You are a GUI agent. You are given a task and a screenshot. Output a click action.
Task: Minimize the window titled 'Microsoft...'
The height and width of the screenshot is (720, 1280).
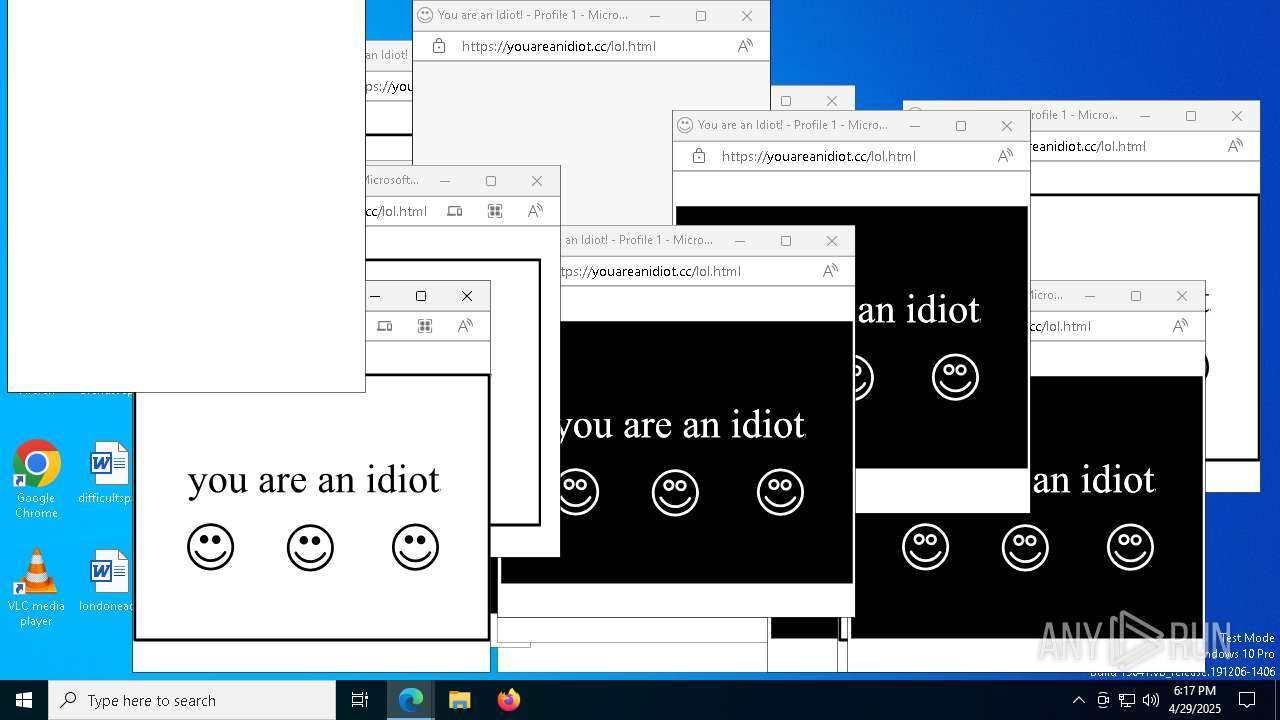pyautogui.click(x=445, y=181)
